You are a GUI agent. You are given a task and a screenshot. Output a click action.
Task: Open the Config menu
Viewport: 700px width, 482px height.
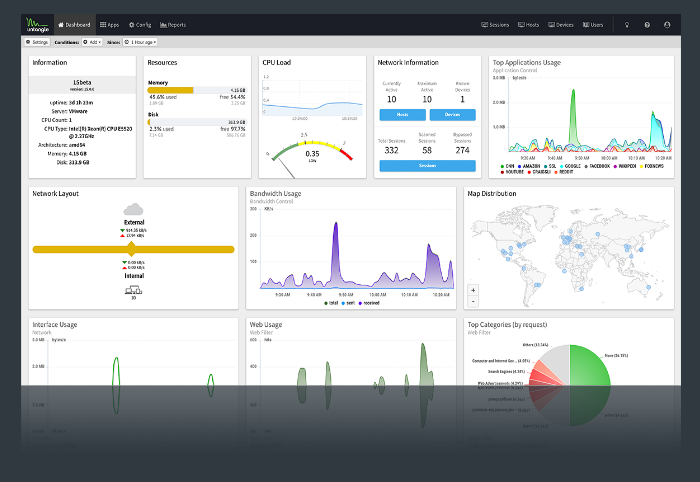pos(140,25)
